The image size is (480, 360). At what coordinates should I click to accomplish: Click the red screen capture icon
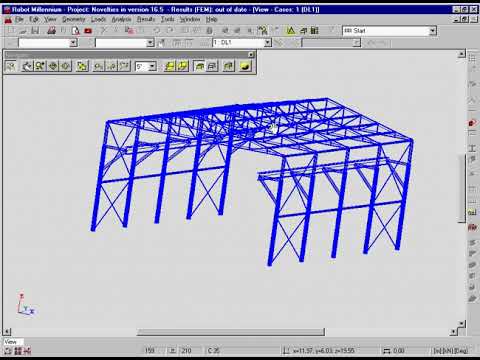pos(88,31)
